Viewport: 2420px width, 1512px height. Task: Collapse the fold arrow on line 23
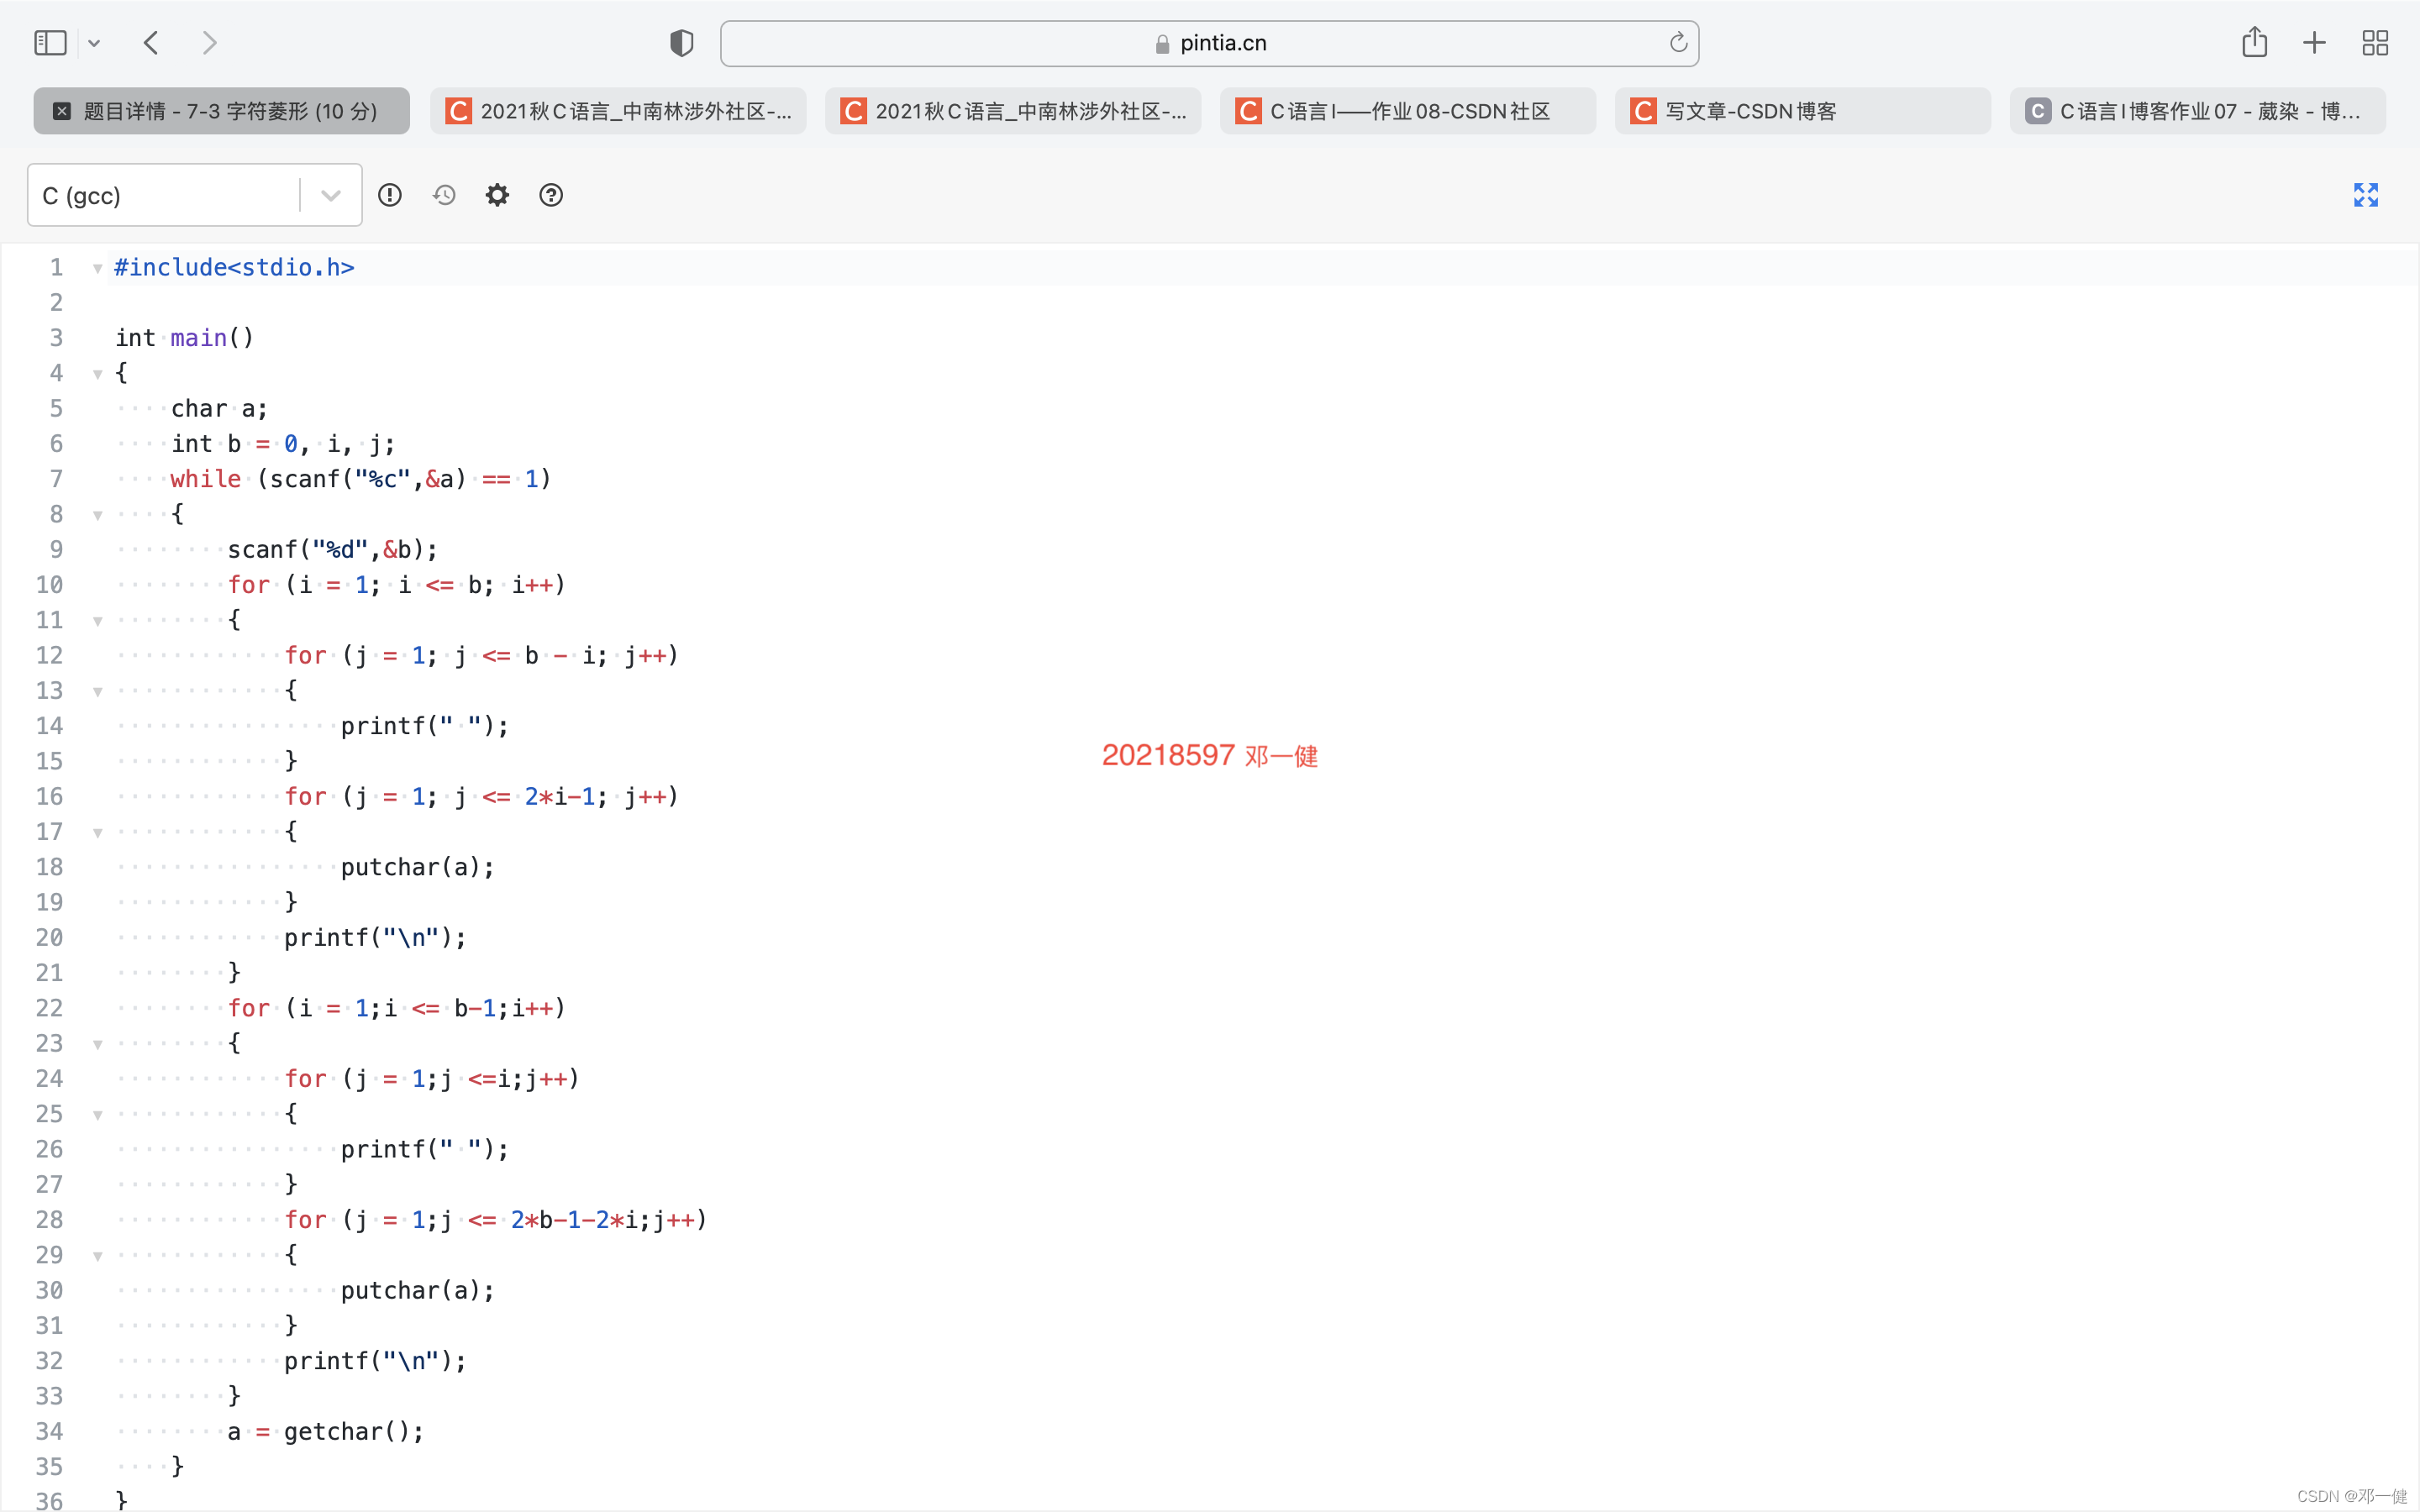(x=97, y=1044)
